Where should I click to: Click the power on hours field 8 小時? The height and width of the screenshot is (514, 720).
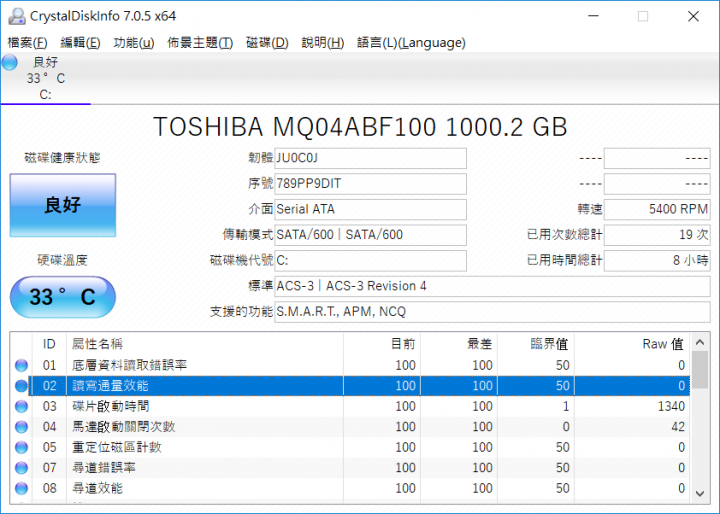point(657,260)
